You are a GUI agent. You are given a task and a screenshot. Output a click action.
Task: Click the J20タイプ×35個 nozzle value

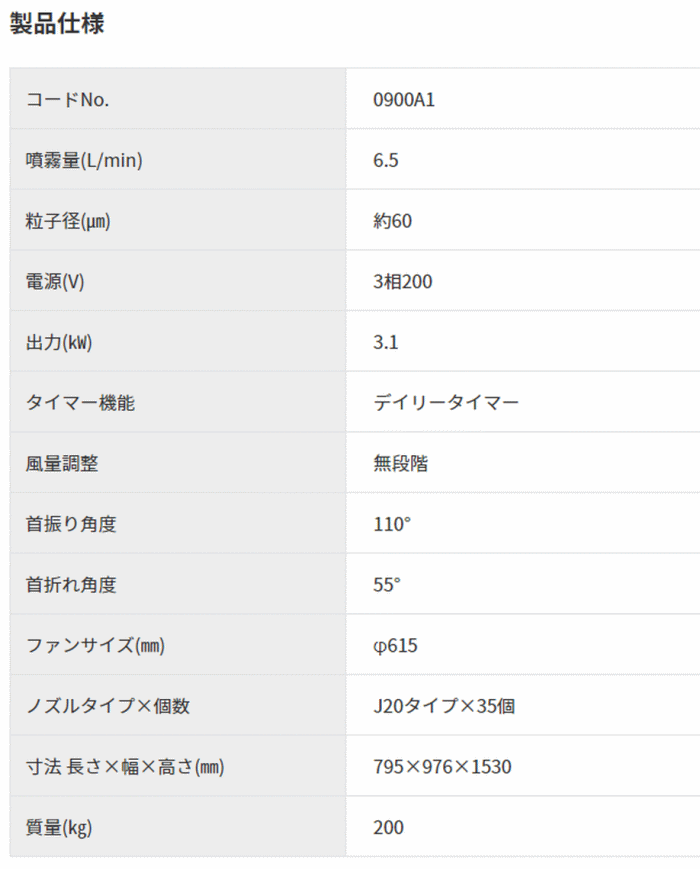click(444, 706)
